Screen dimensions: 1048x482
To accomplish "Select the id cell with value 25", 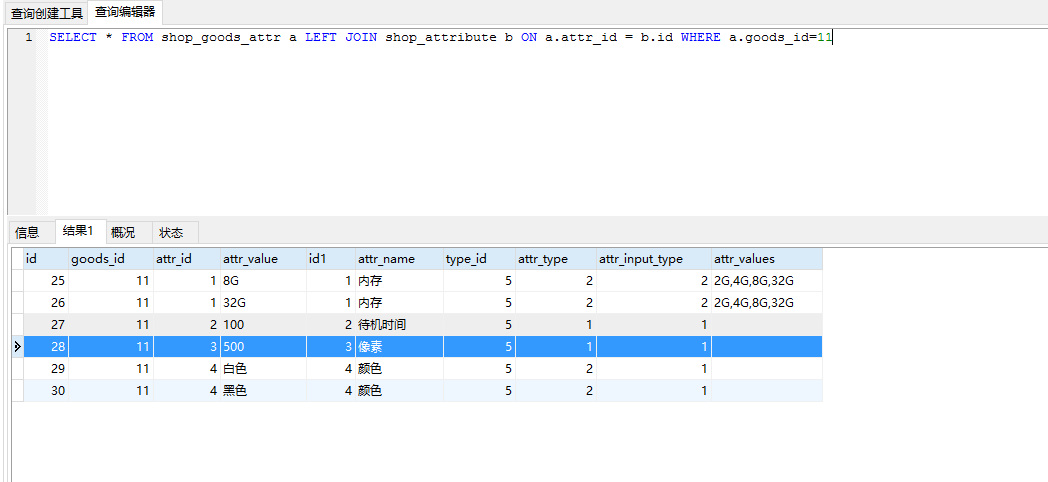I will (45, 281).
